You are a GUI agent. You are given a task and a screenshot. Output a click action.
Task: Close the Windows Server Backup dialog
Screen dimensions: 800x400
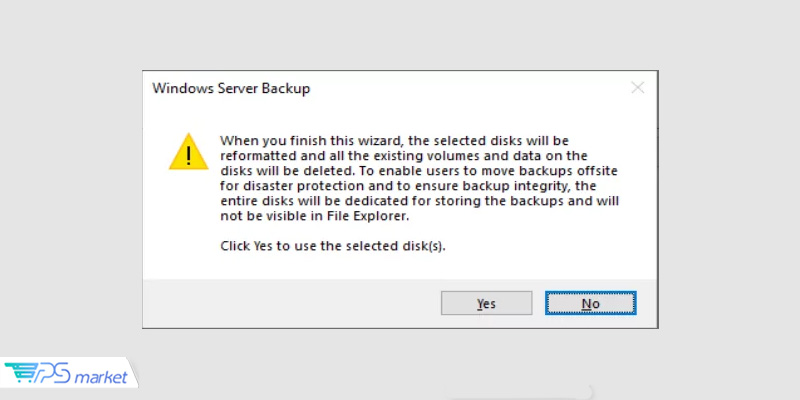(x=637, y=88)
